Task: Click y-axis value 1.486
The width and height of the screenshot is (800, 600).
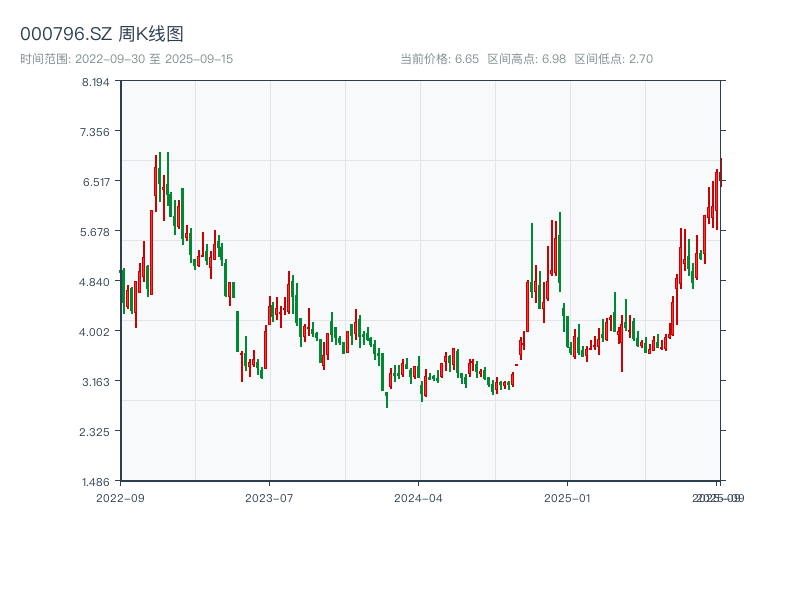Action: [x=95, y=482]
